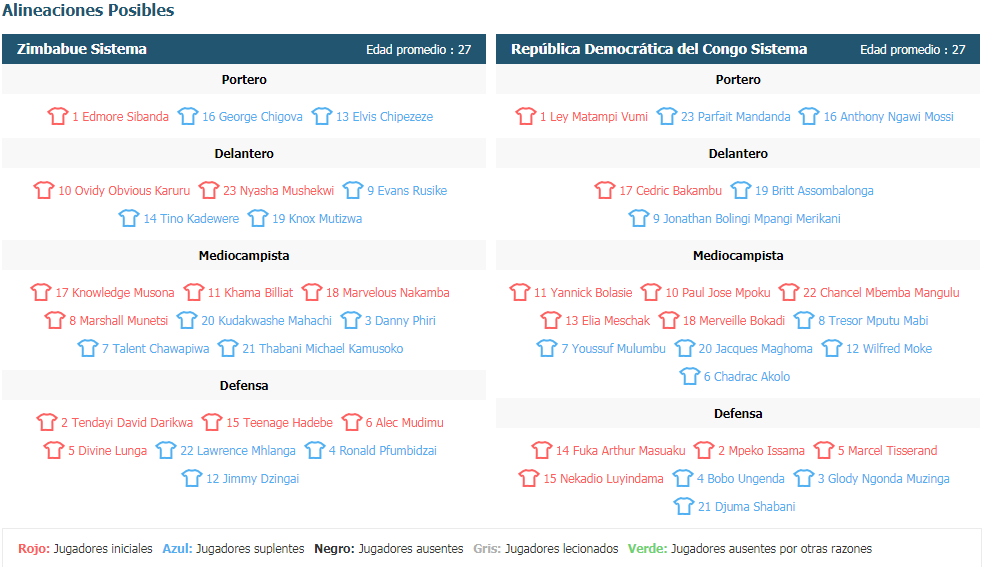Click the blue shirt icon beside Chadrac Akolo
The height and width of the screenshot is (567, 985).
click(x=689, y=377)
